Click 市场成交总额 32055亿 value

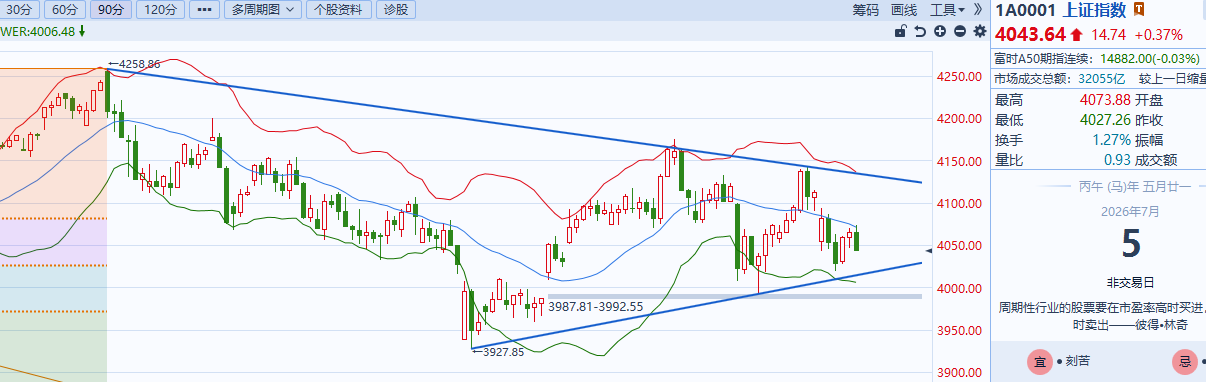1103,78
